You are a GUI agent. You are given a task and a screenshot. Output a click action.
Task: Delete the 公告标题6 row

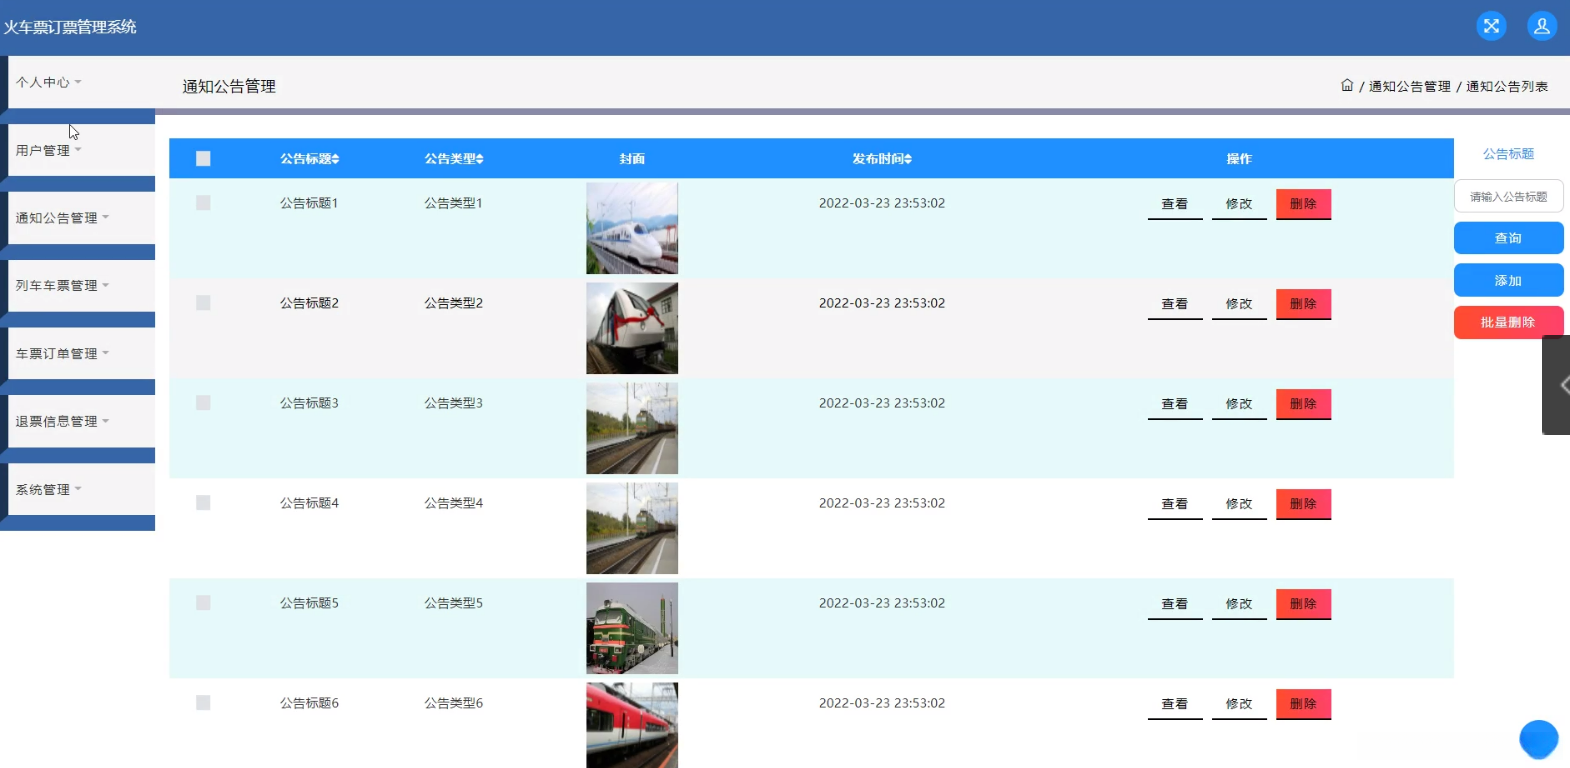(x=1303, y=704)
